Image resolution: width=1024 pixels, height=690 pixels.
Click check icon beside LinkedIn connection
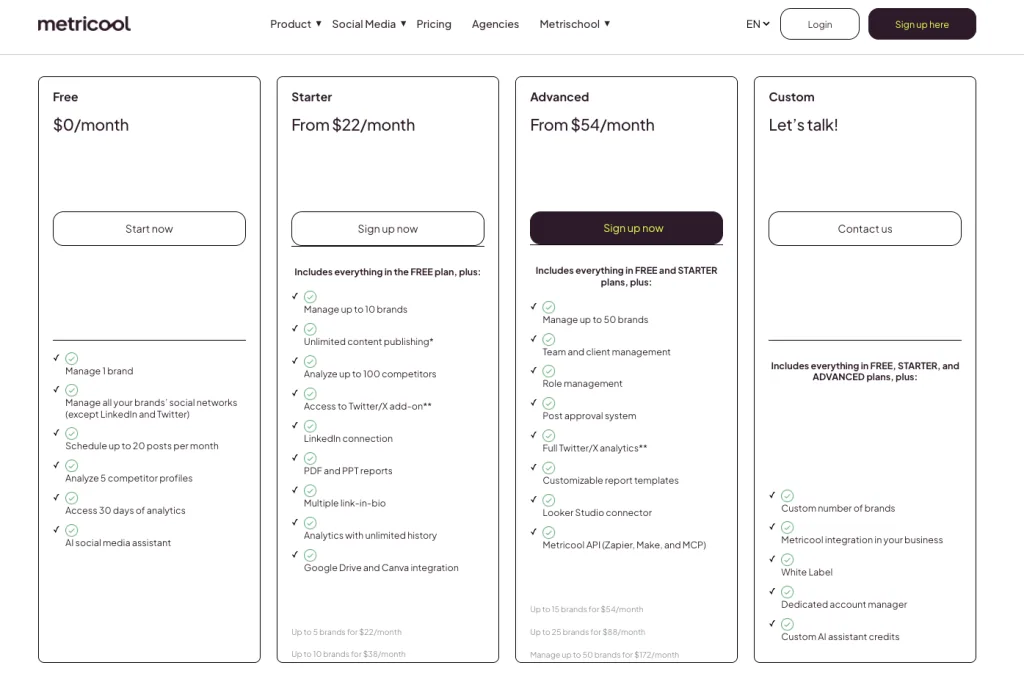[x=310, y=426]
